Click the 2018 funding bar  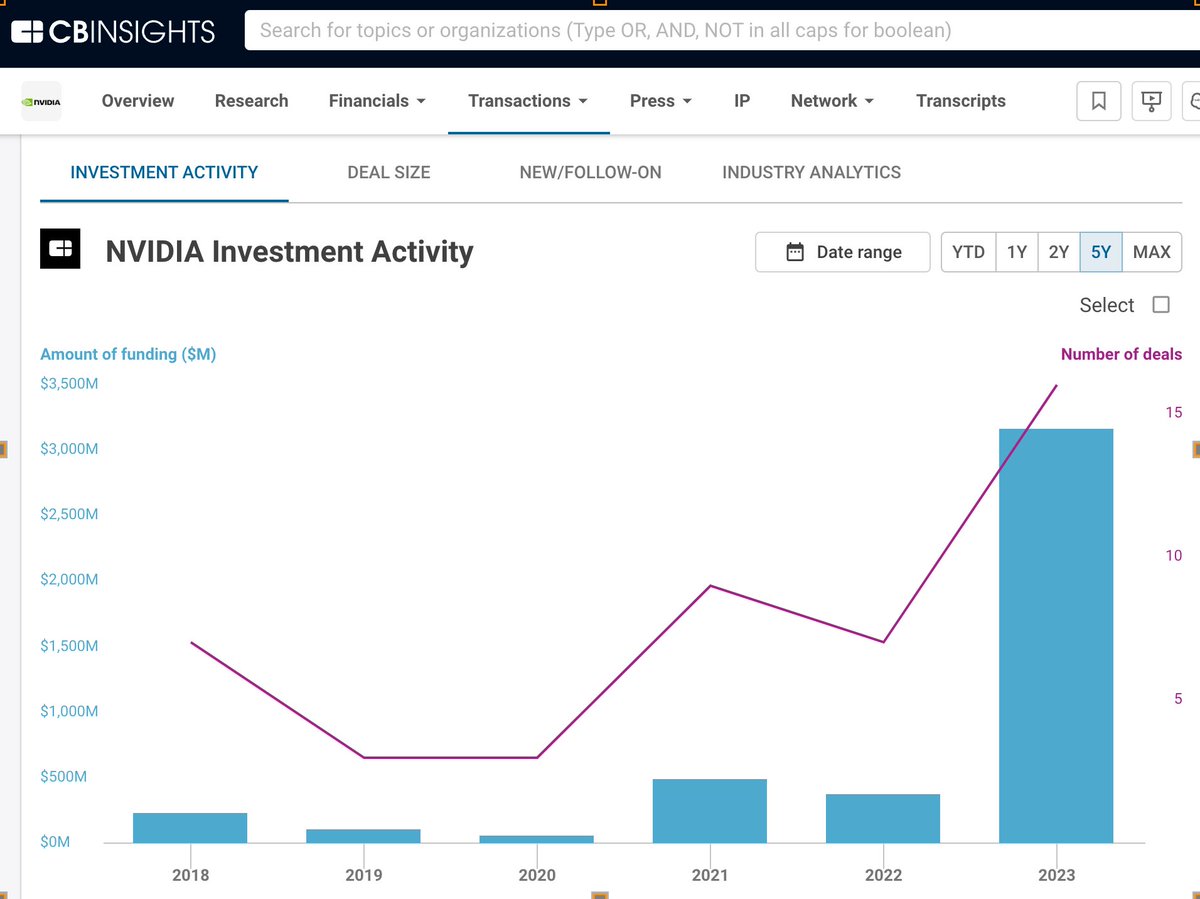pyautogui.click(x=190, y=828)
